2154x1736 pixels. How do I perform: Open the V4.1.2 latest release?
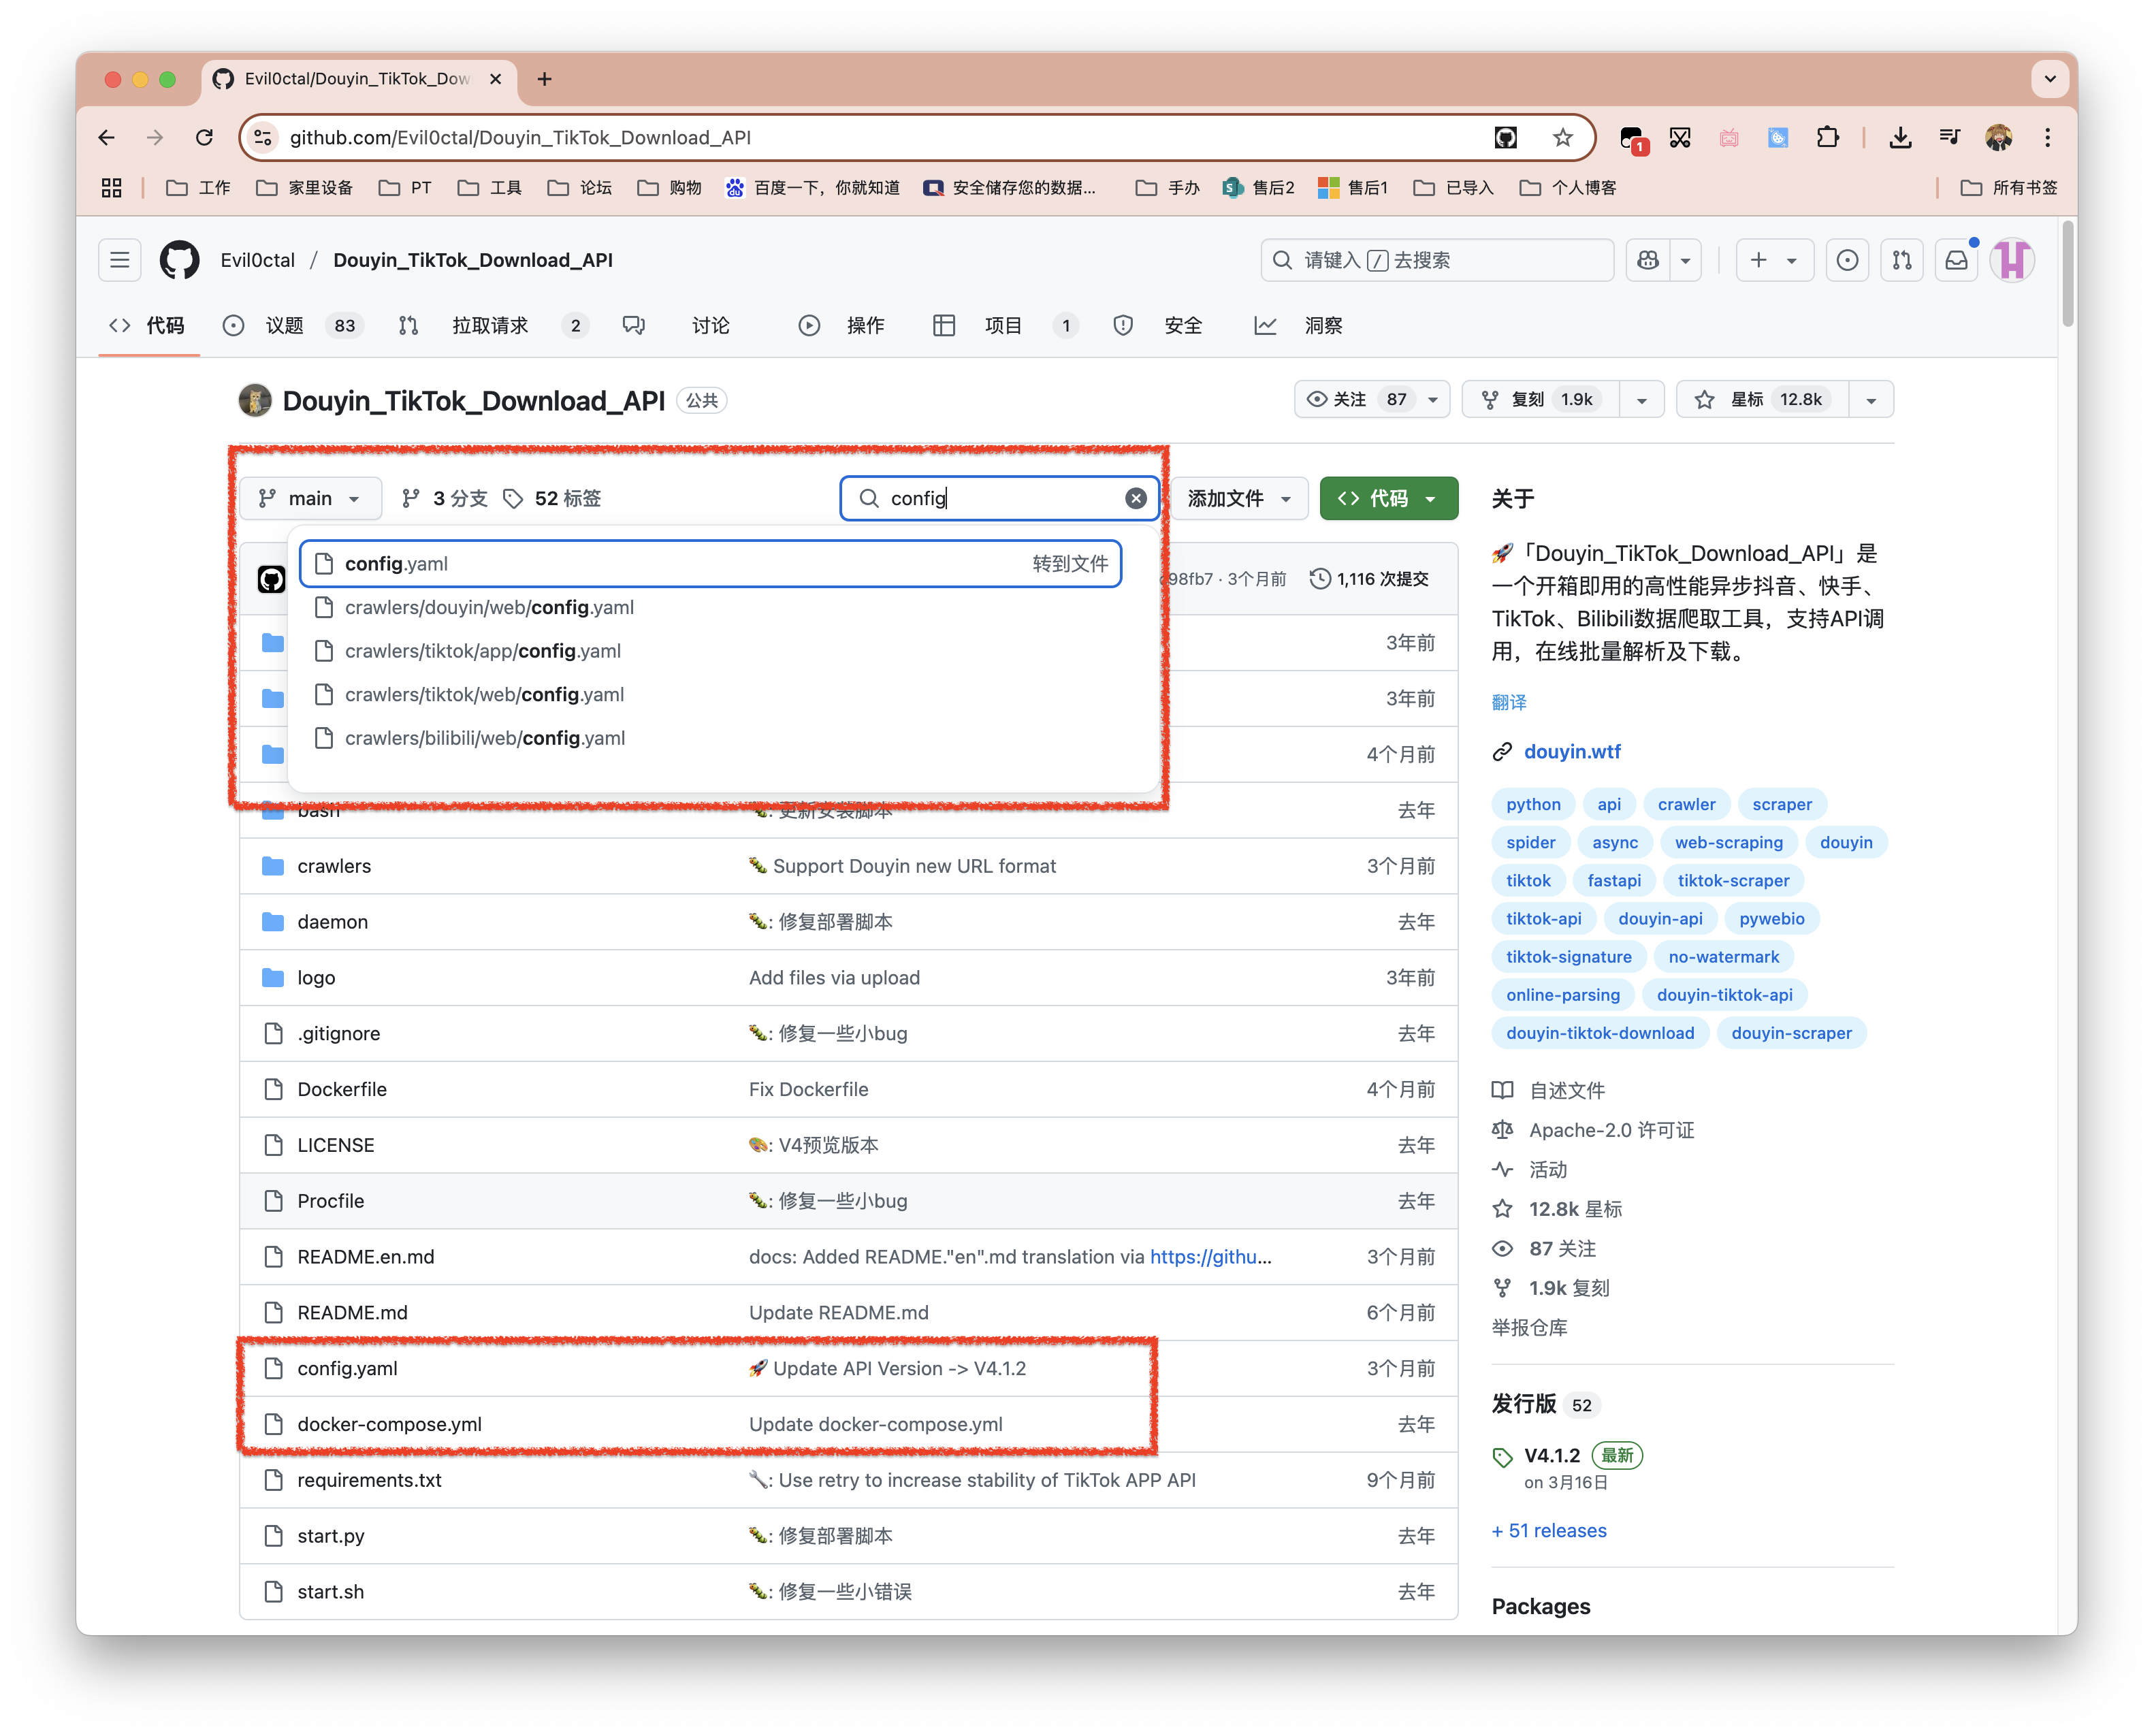click(1551, 1455)
